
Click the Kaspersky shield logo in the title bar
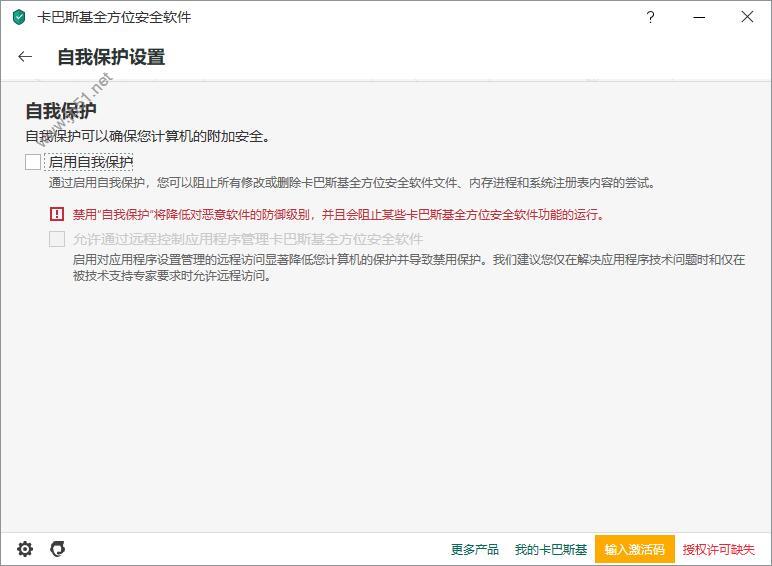(19, 17)
